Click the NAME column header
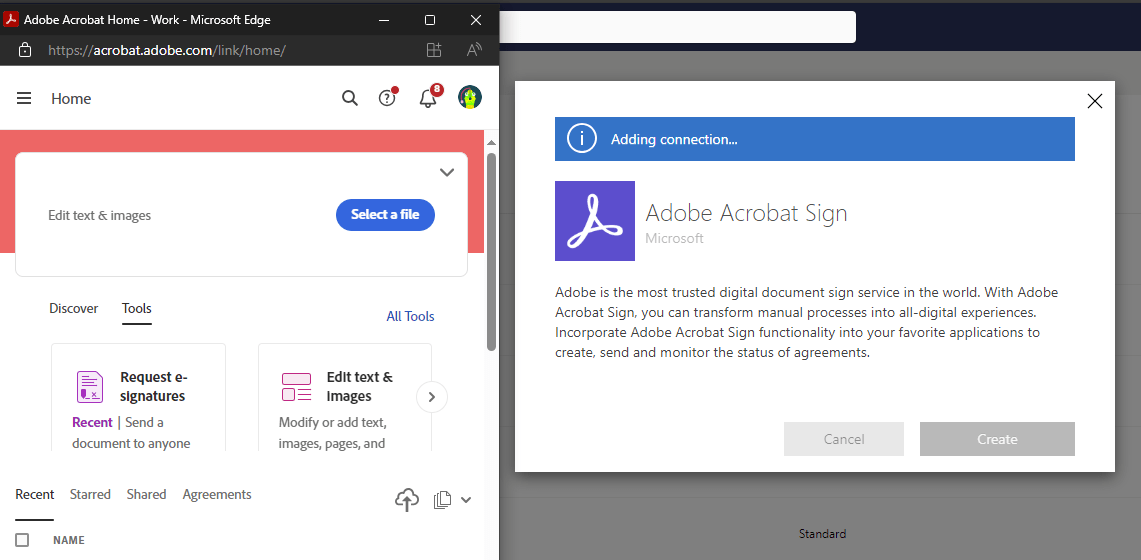Screen dimensions: 1141x560 (69, 540)
